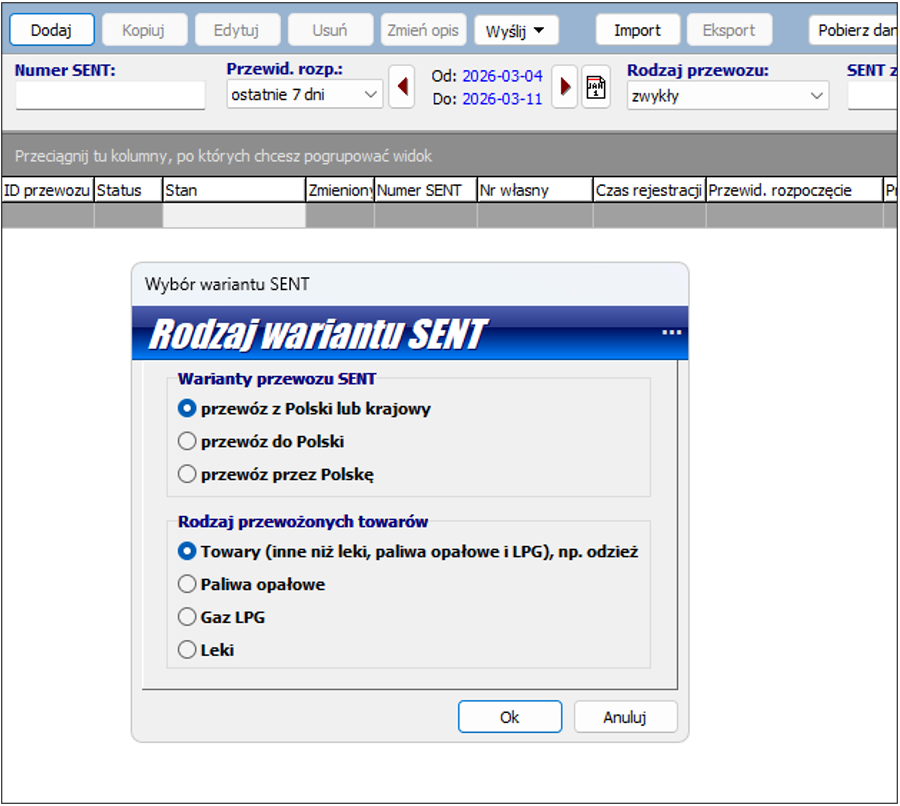Image resolution: width=900 pixels, height=806 pixels.
Task: Confirm dialog with Ok button
Action: (x=510, y=717)
